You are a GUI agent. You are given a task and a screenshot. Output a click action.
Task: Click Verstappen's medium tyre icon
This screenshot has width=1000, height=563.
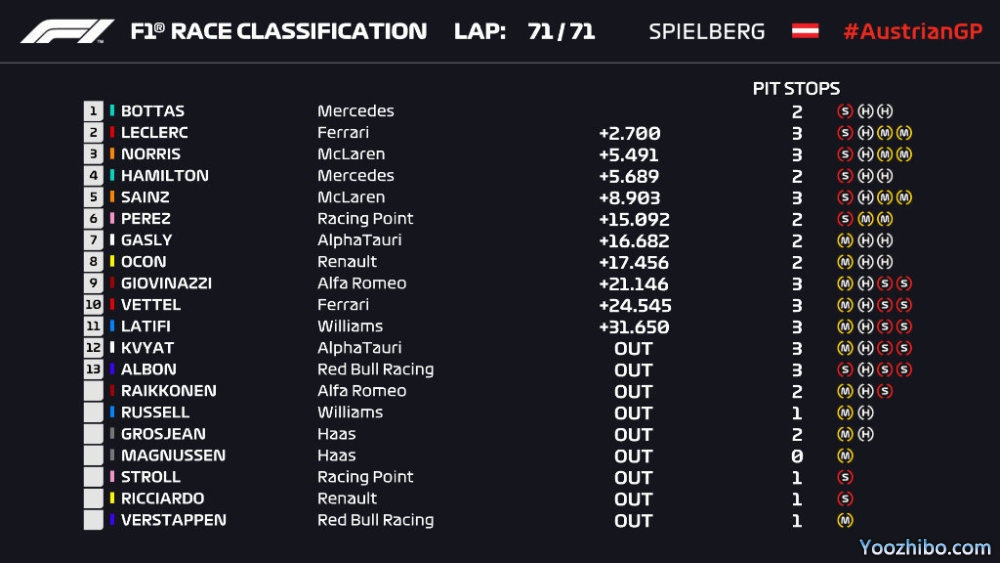[x=845, y=520]
